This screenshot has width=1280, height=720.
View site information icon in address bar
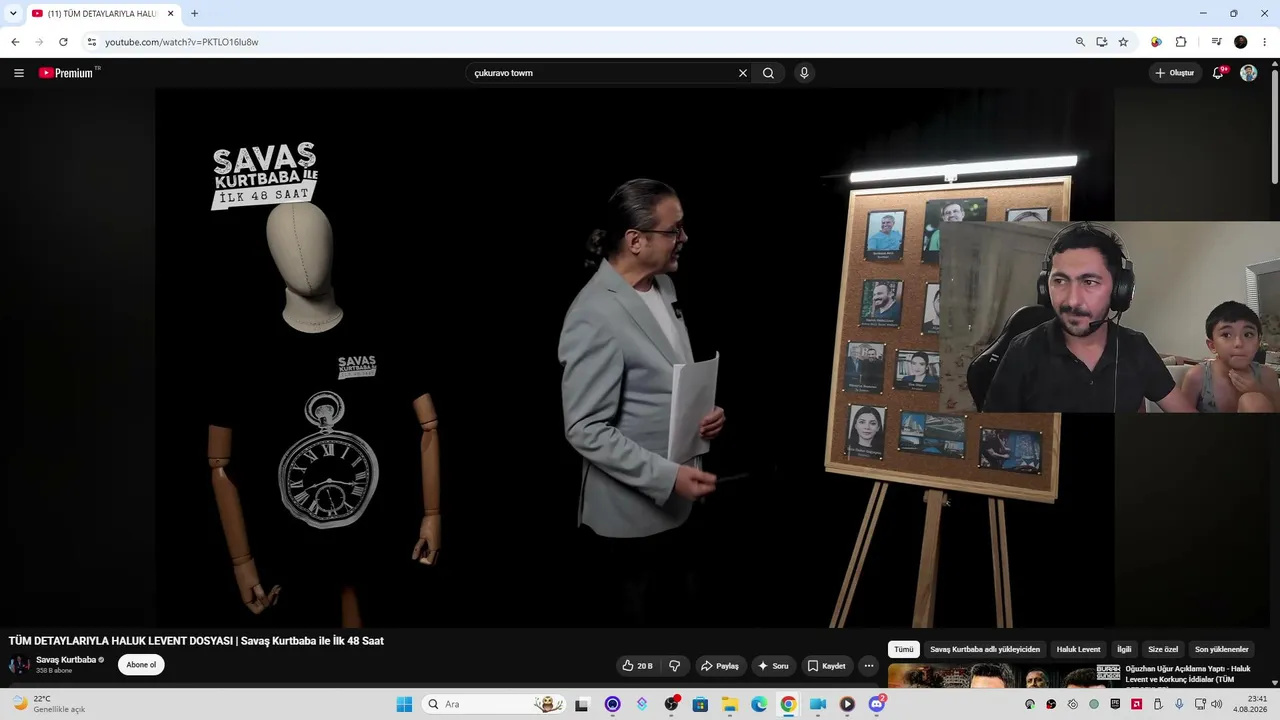pyautogui.click(x=92, y=42)
